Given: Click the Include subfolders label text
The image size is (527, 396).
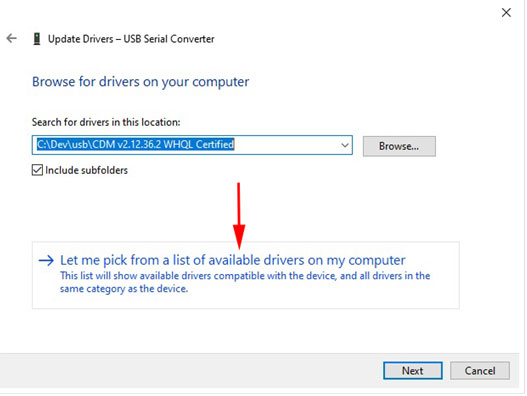Looking at the screenshot, I should 86,170.
